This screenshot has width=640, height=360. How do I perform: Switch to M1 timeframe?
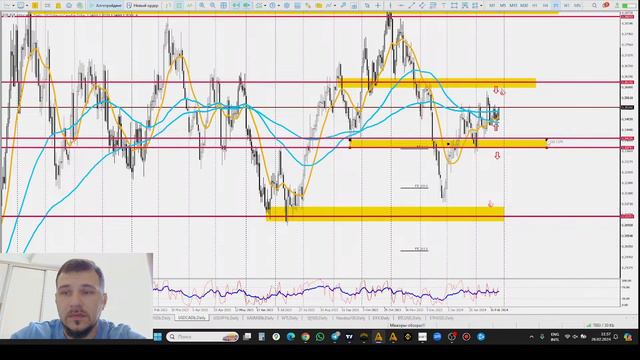(492, 6)
